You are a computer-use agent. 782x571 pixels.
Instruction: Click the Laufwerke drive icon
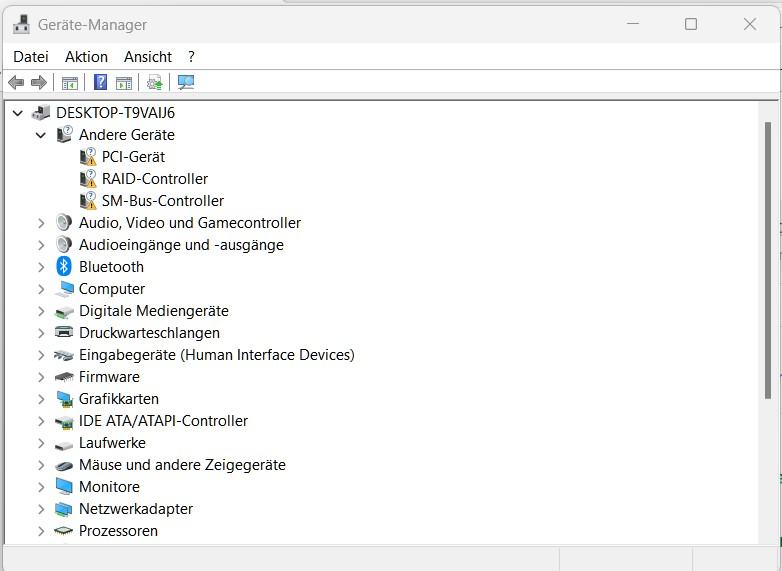pyautogui.click(x=64, y=444)
